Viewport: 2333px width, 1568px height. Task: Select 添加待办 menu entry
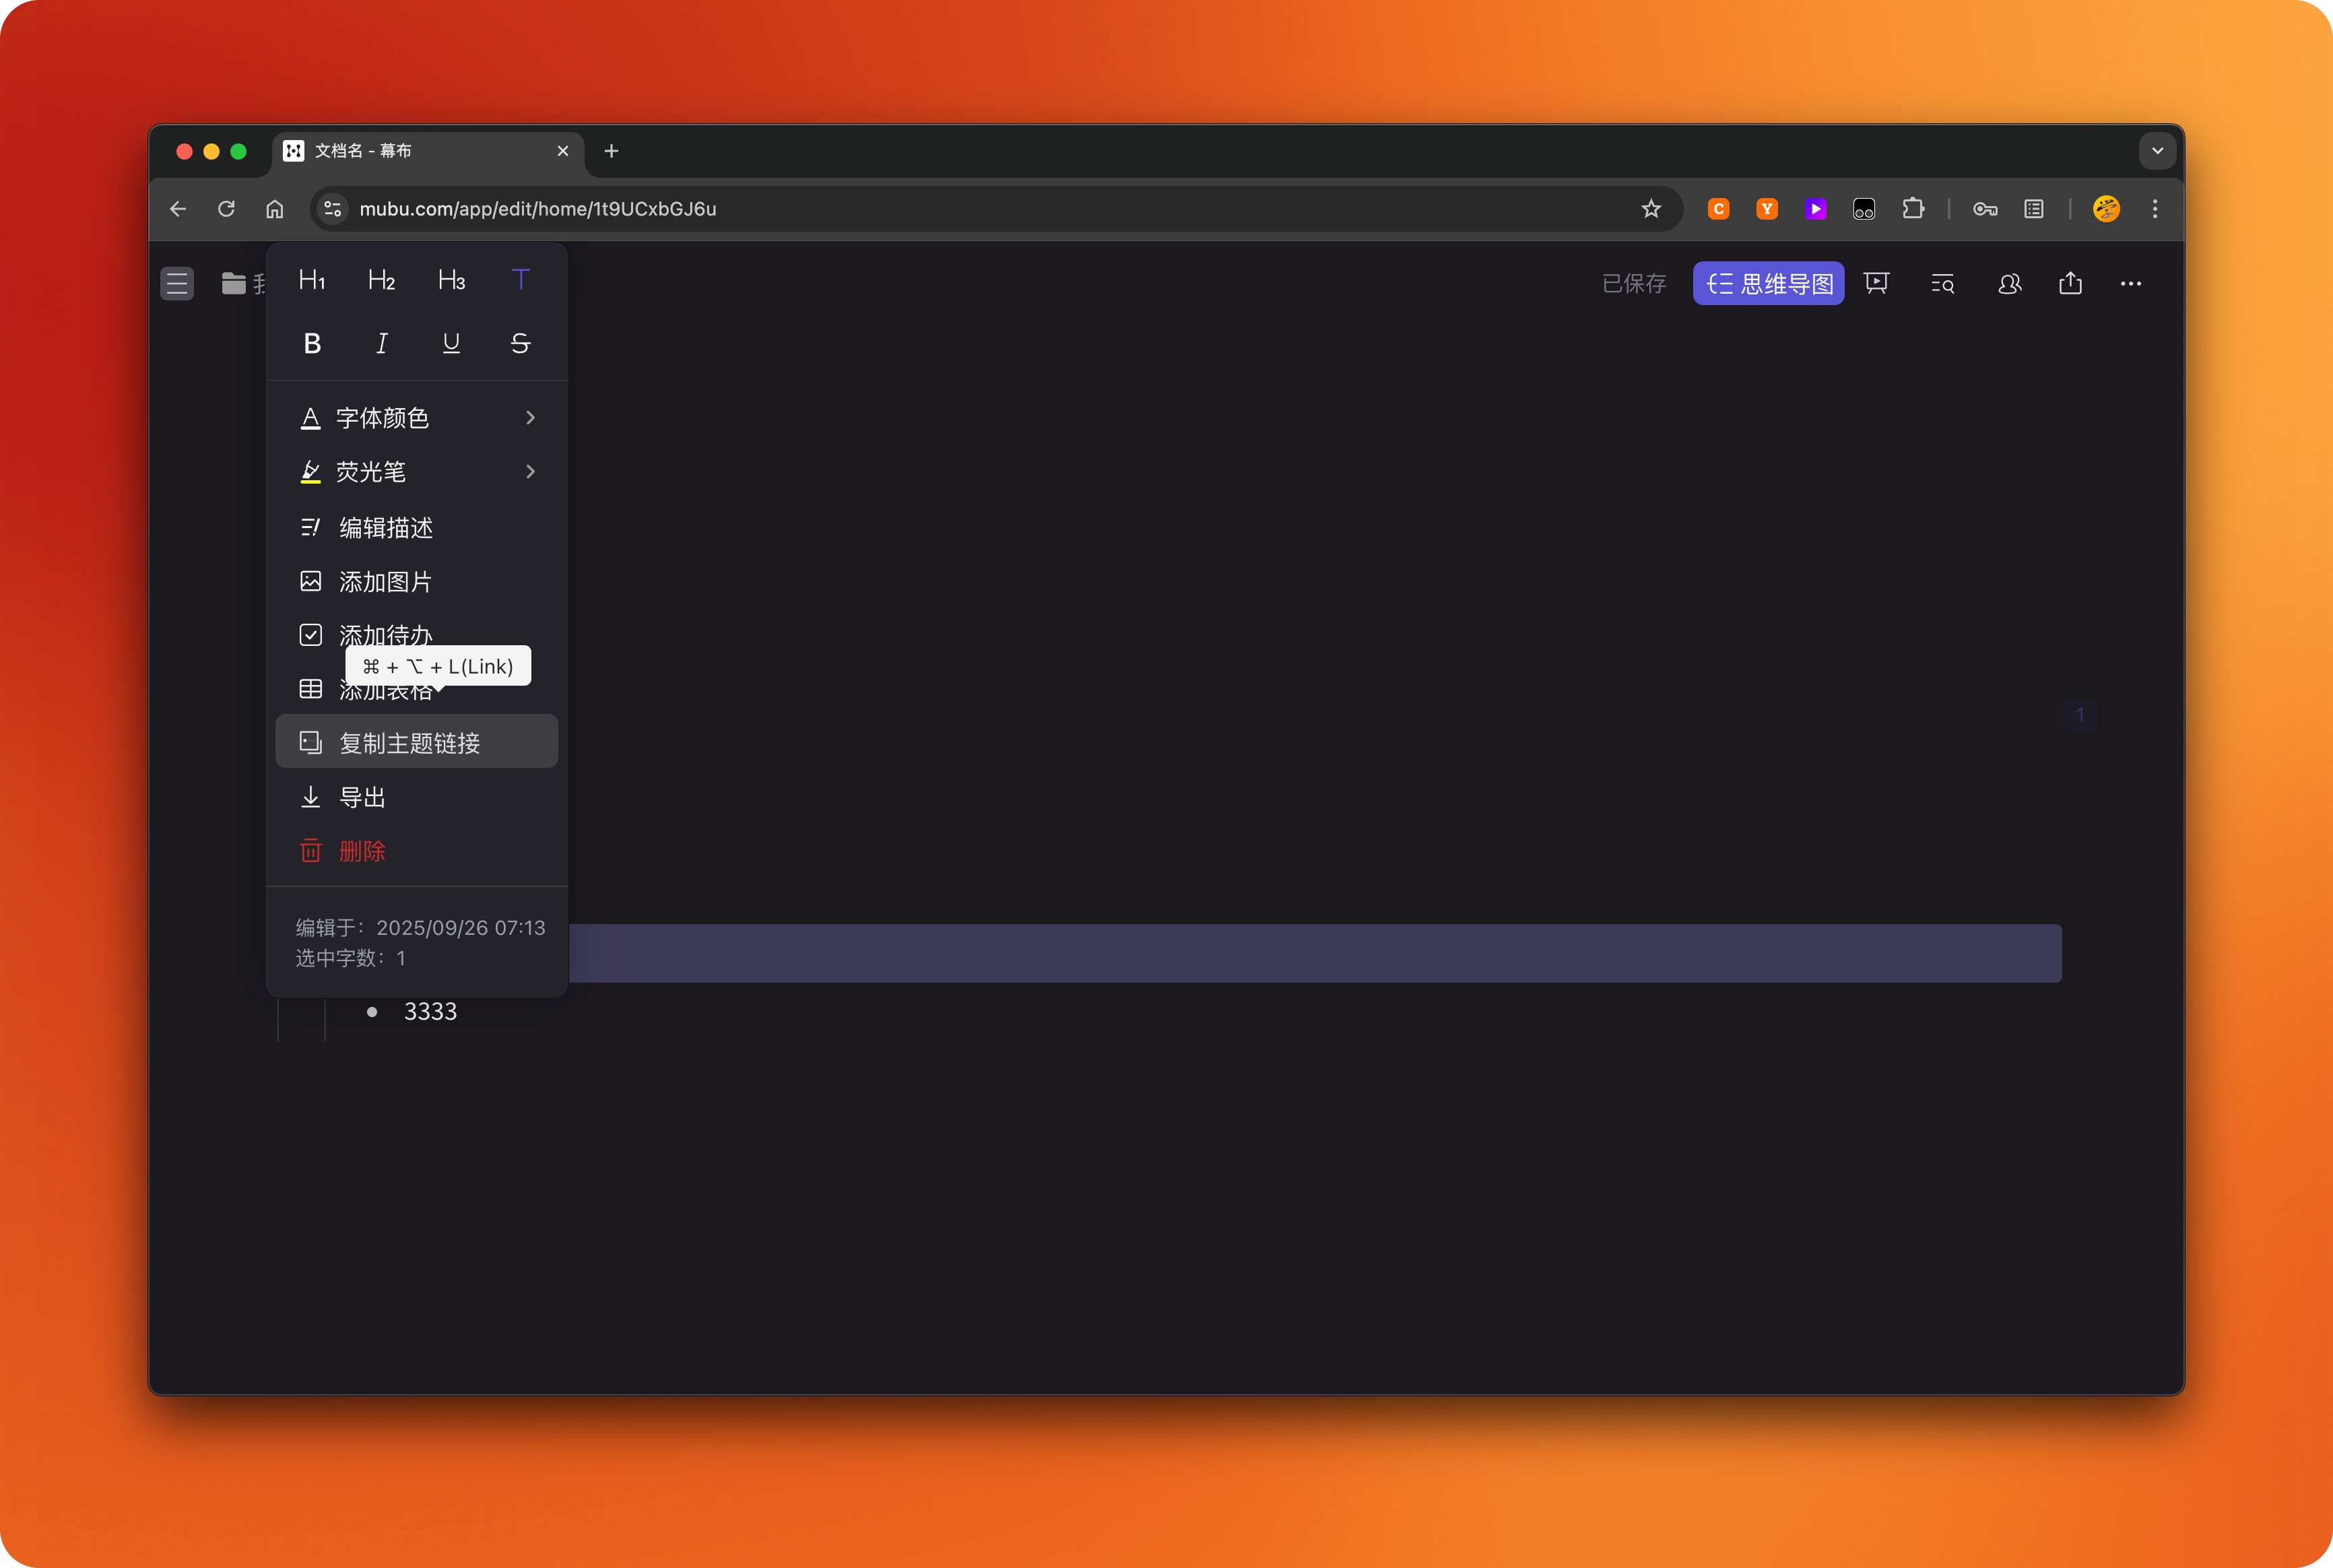[417, 635]
